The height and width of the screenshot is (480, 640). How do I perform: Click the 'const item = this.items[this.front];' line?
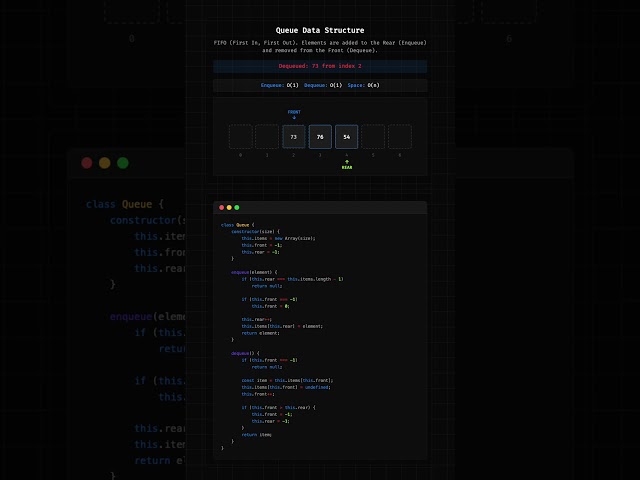click(x=287, y=380)
